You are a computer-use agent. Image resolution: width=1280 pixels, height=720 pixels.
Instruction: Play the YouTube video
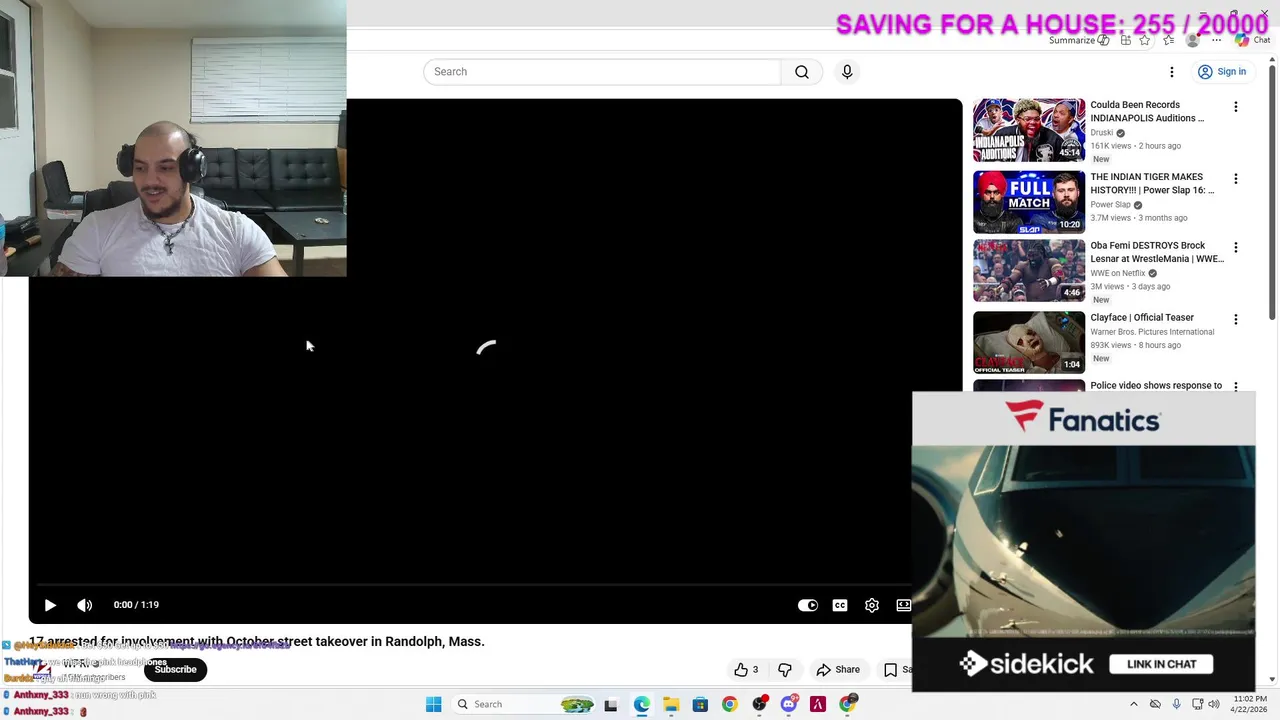pyautogui.click(x=50, y=605)
